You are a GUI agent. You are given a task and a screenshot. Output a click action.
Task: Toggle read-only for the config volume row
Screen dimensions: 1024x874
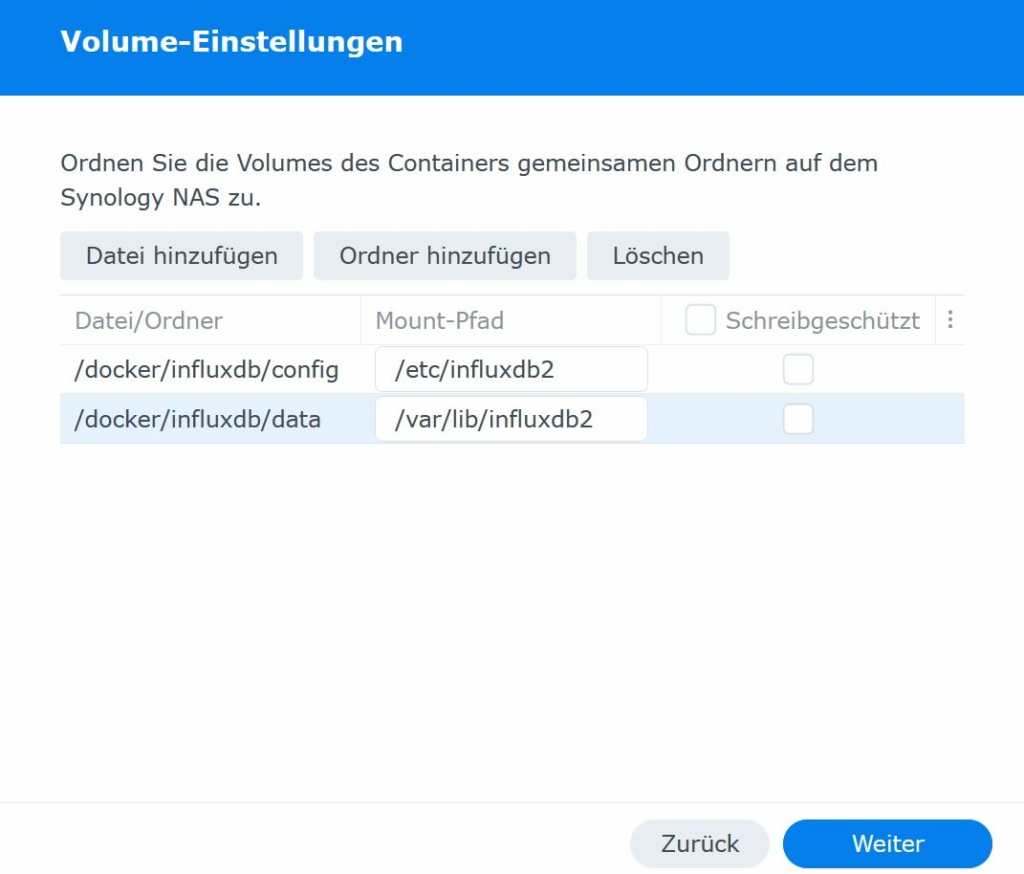798,369
